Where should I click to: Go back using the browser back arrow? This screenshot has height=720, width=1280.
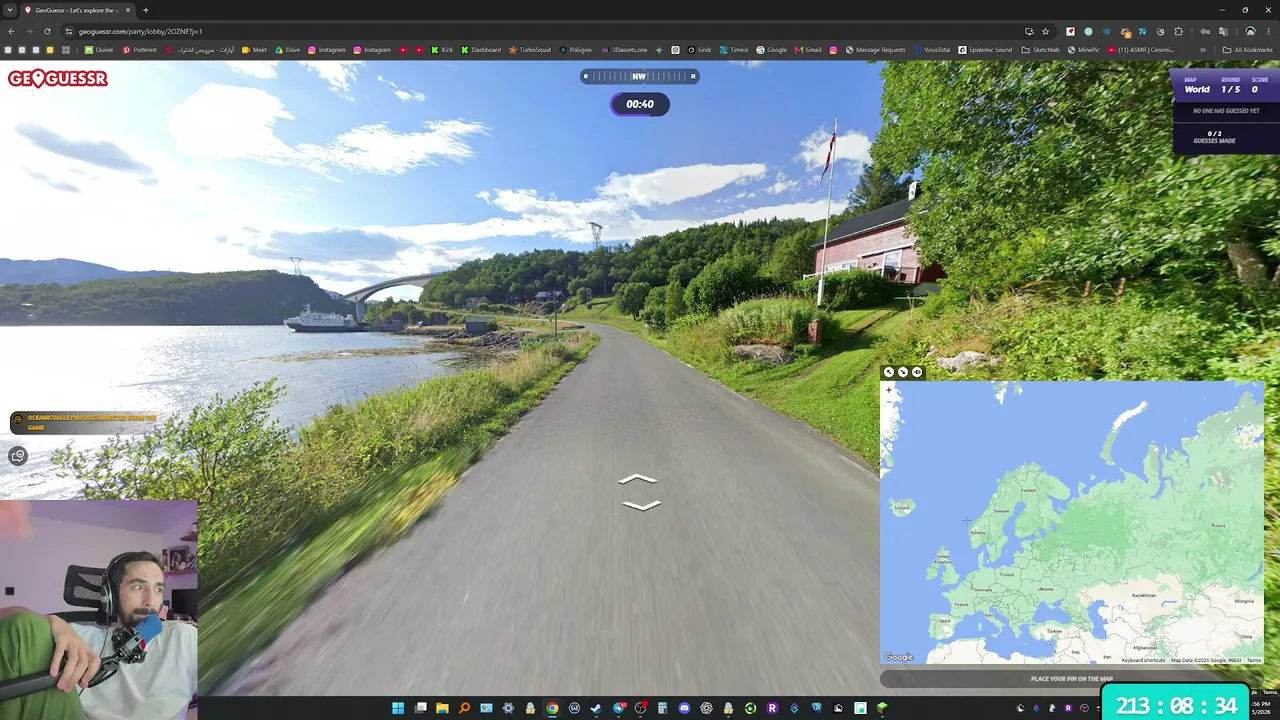(11, 31)
